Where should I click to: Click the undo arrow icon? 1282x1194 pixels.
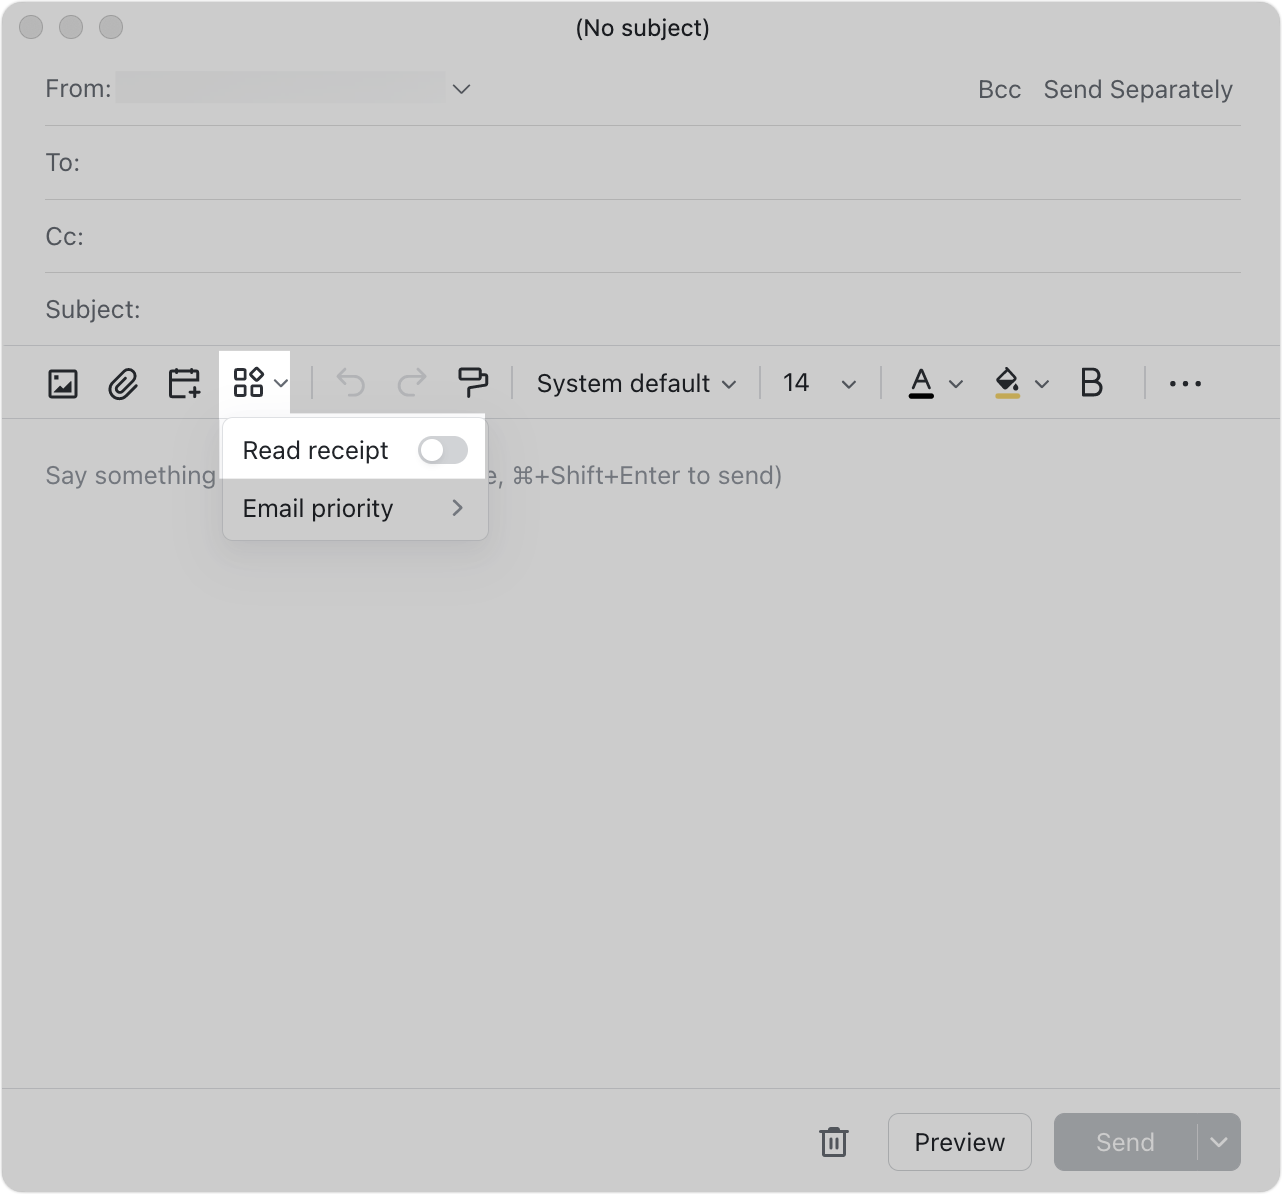coord(351,383)
